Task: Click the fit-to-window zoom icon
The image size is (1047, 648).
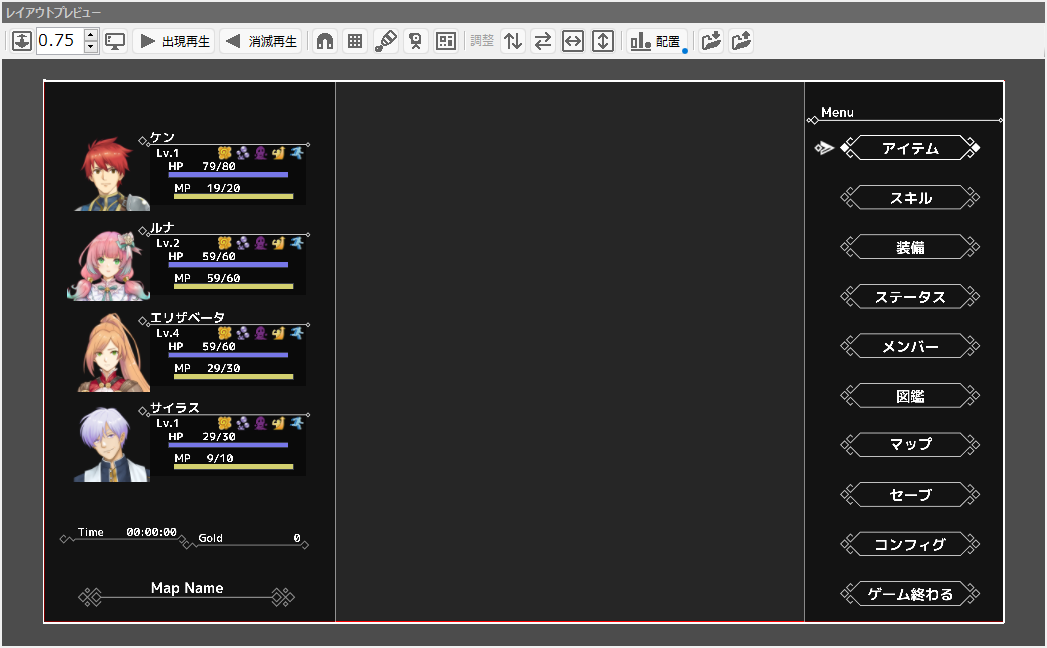Action: pos(22,41)
